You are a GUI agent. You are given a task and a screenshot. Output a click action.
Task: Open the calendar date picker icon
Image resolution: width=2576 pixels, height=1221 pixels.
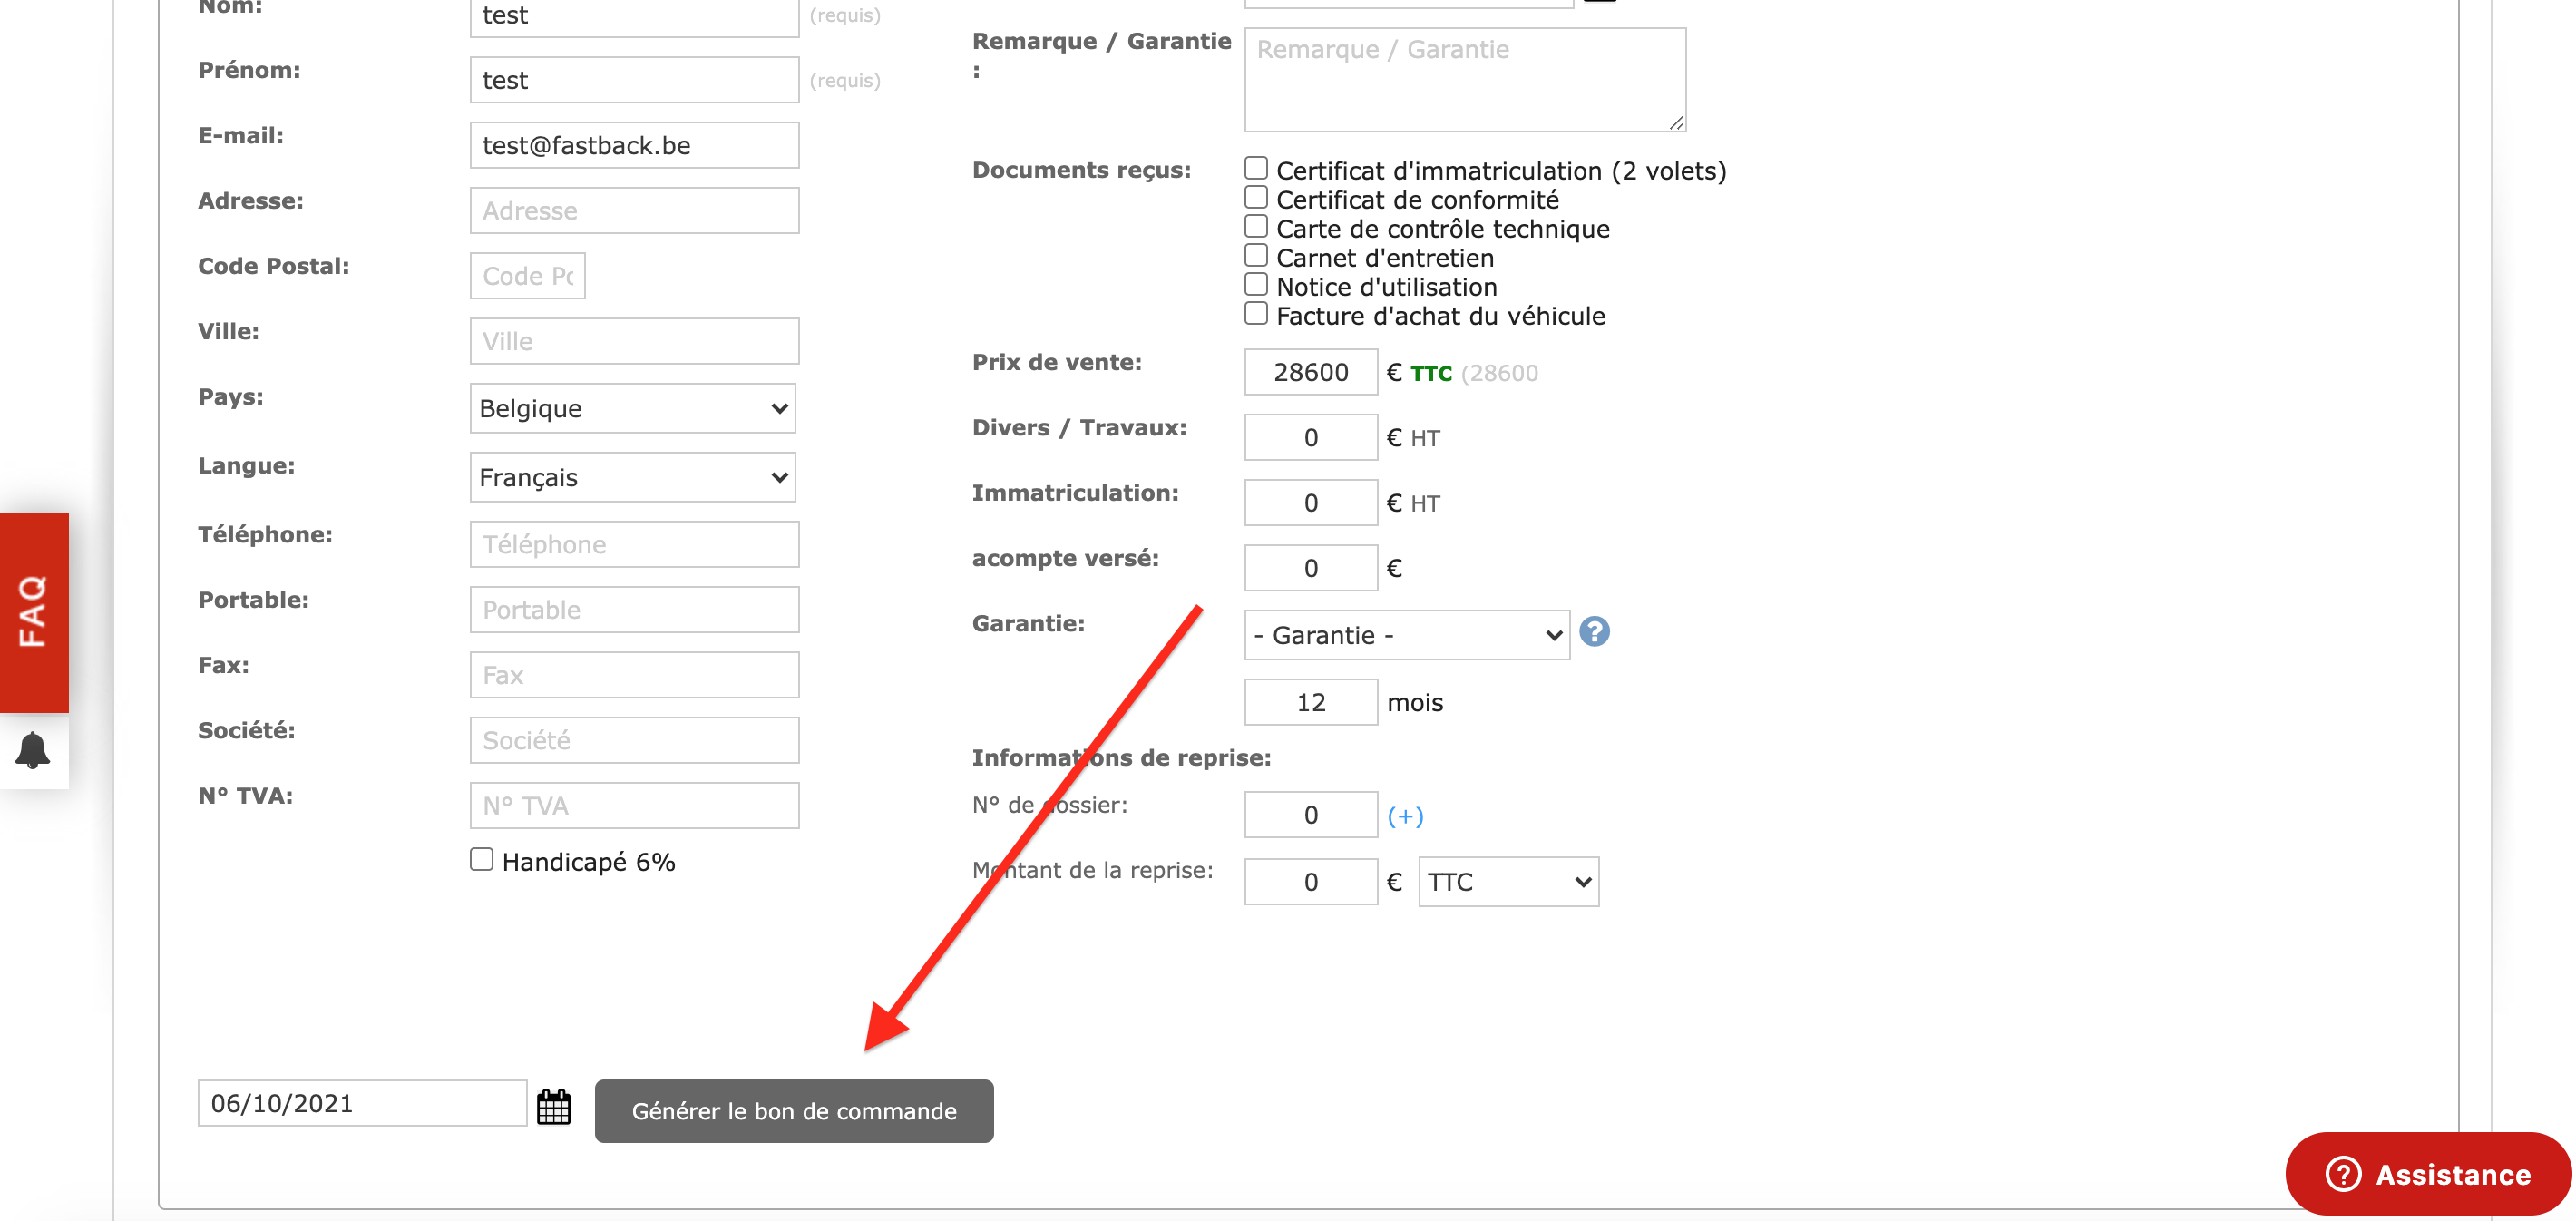[553, 1106]
